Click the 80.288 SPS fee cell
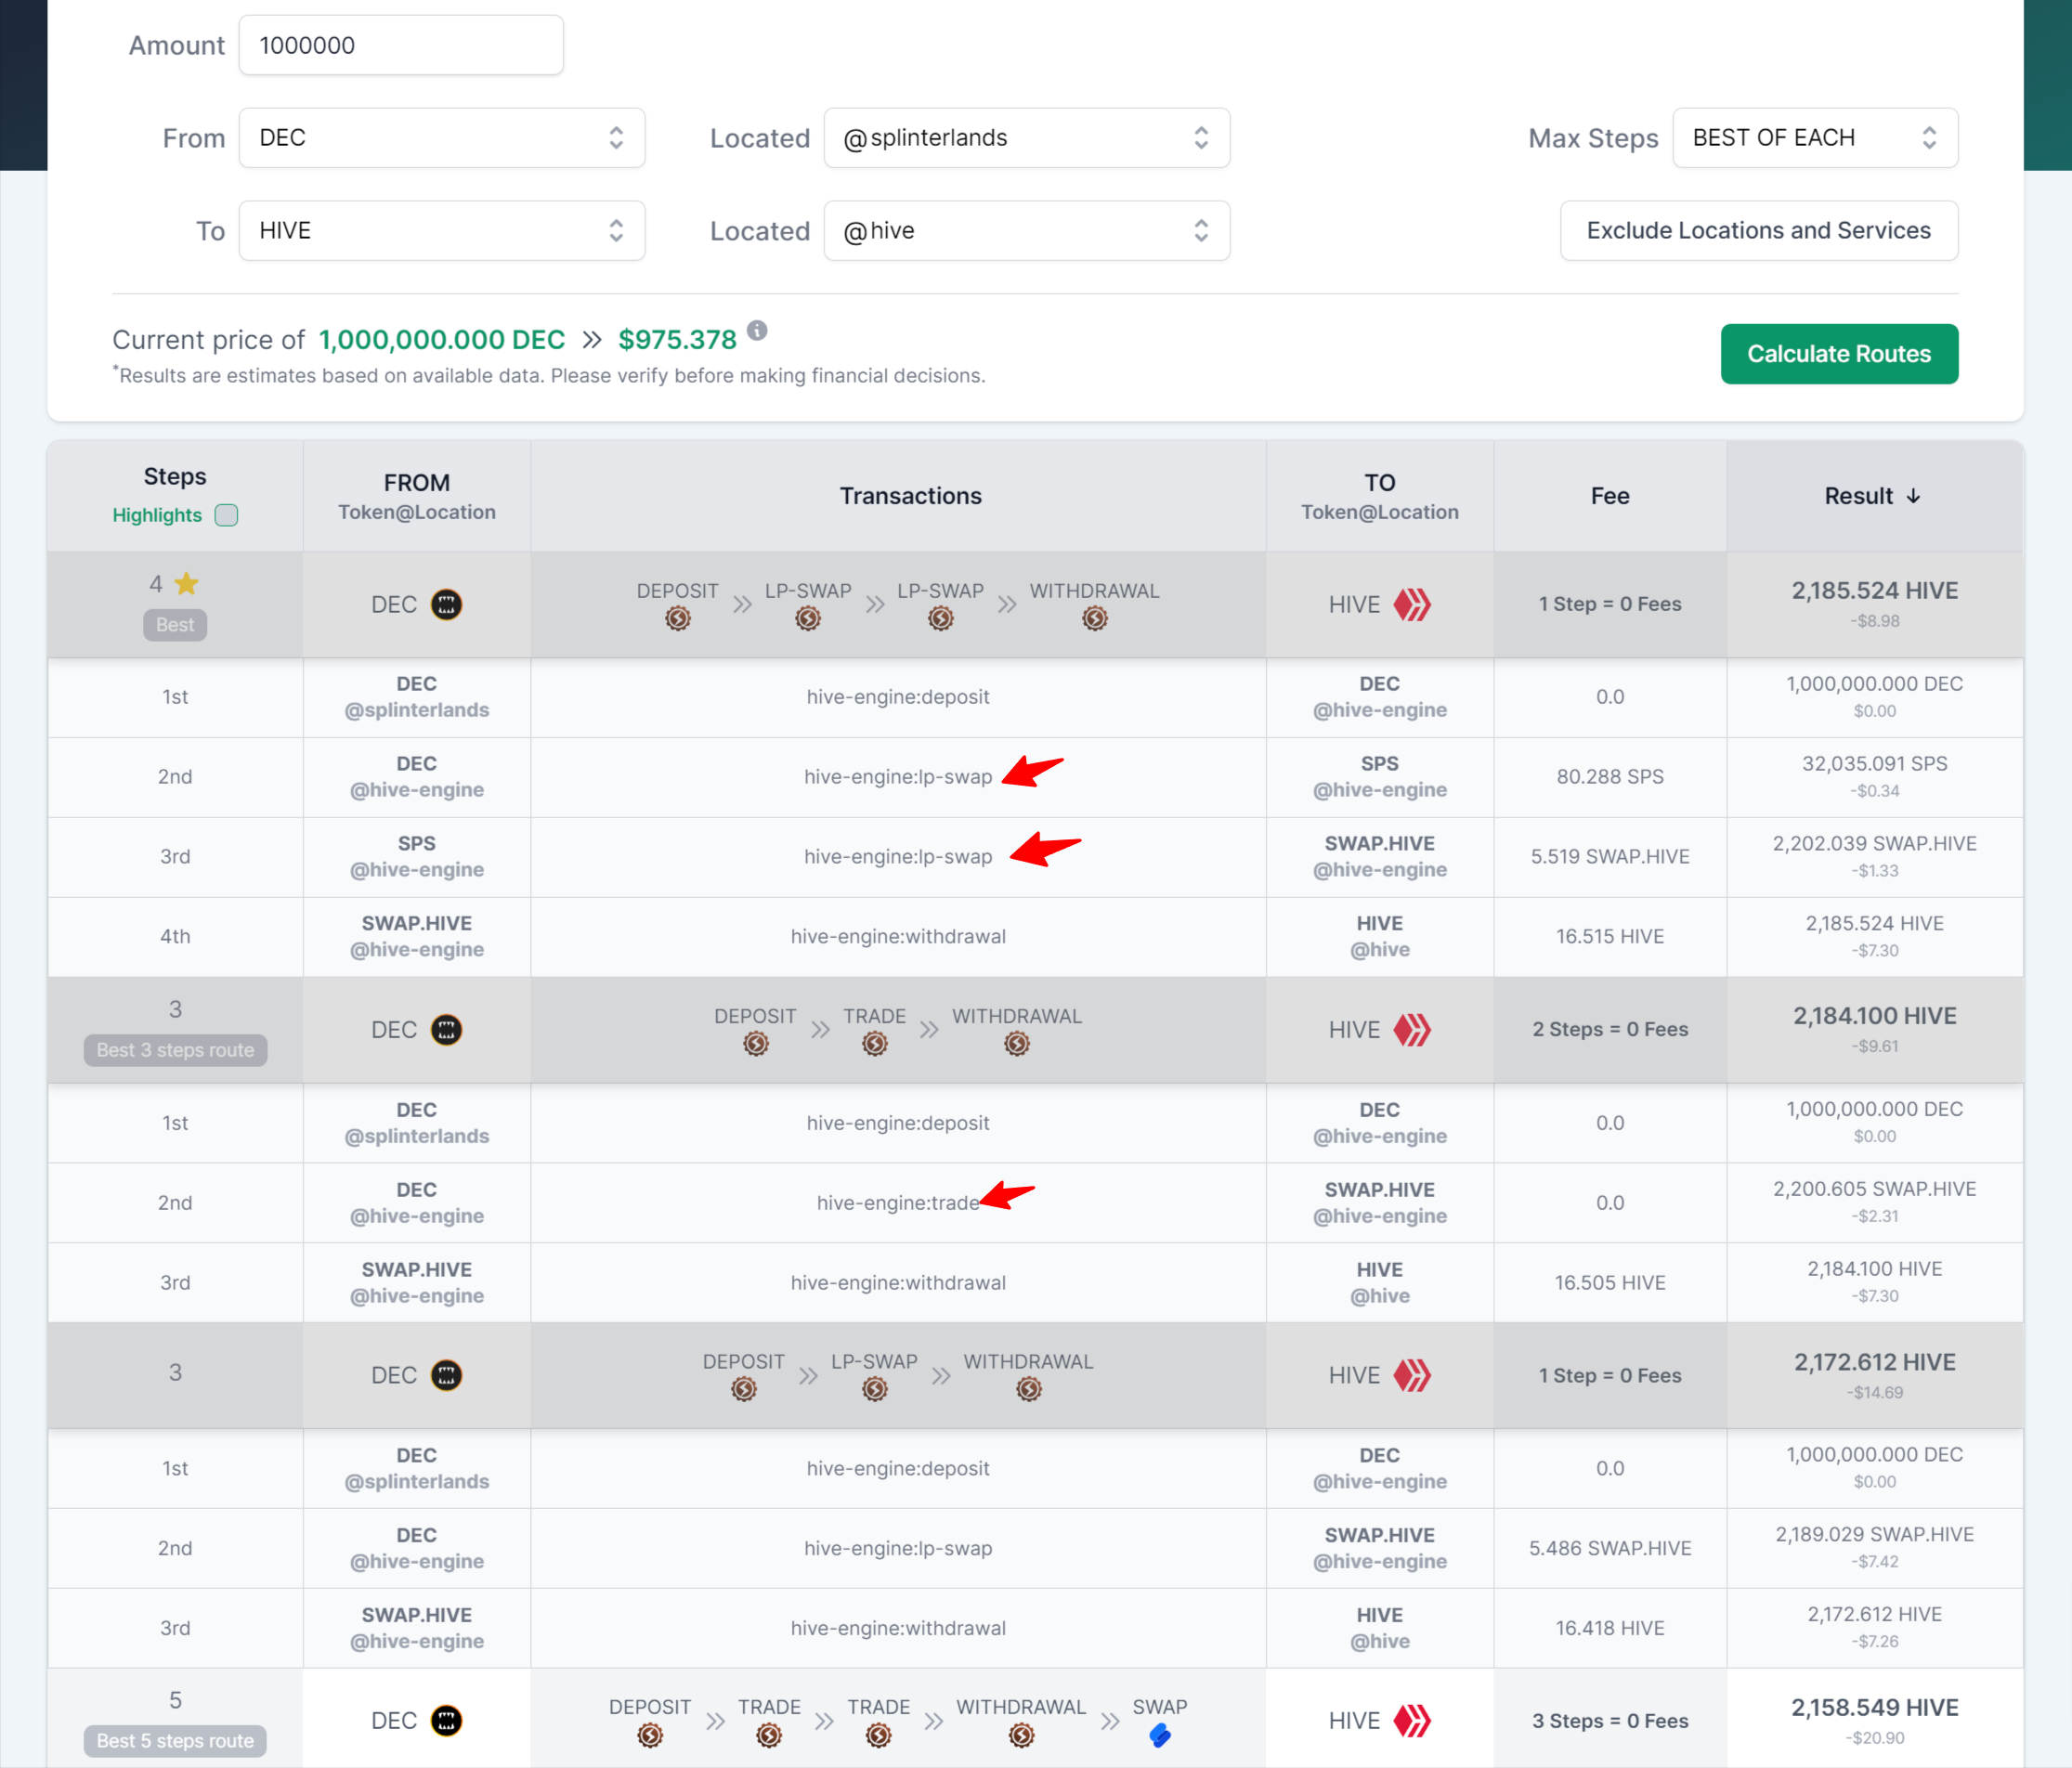 [1610, 777]
